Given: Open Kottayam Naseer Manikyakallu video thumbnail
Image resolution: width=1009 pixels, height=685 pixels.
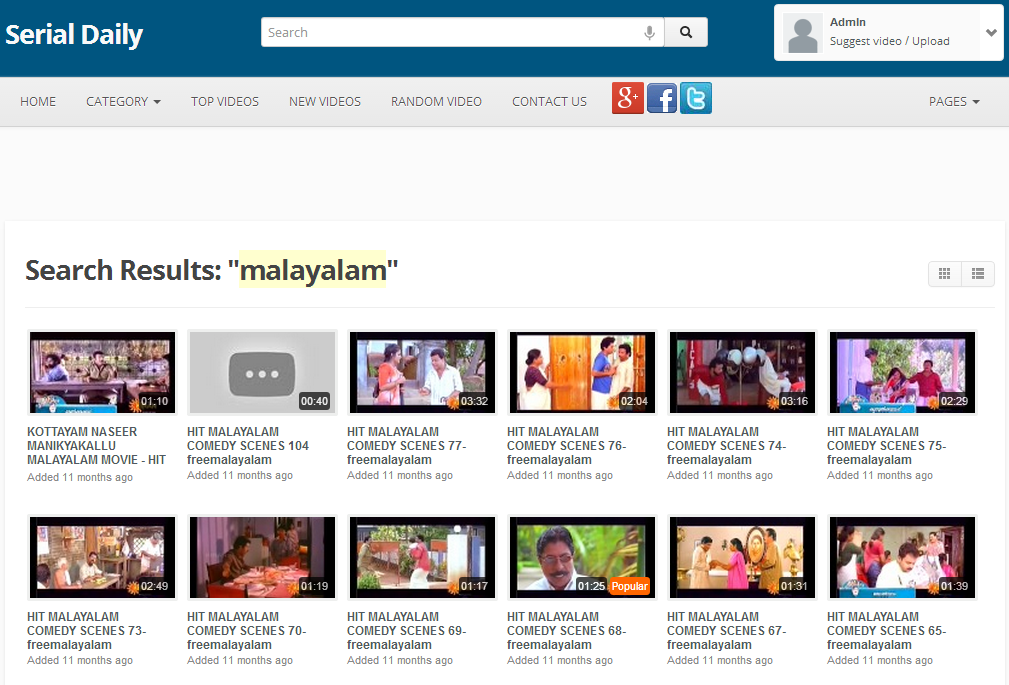Looking at the screenshot, I should 102,372.
